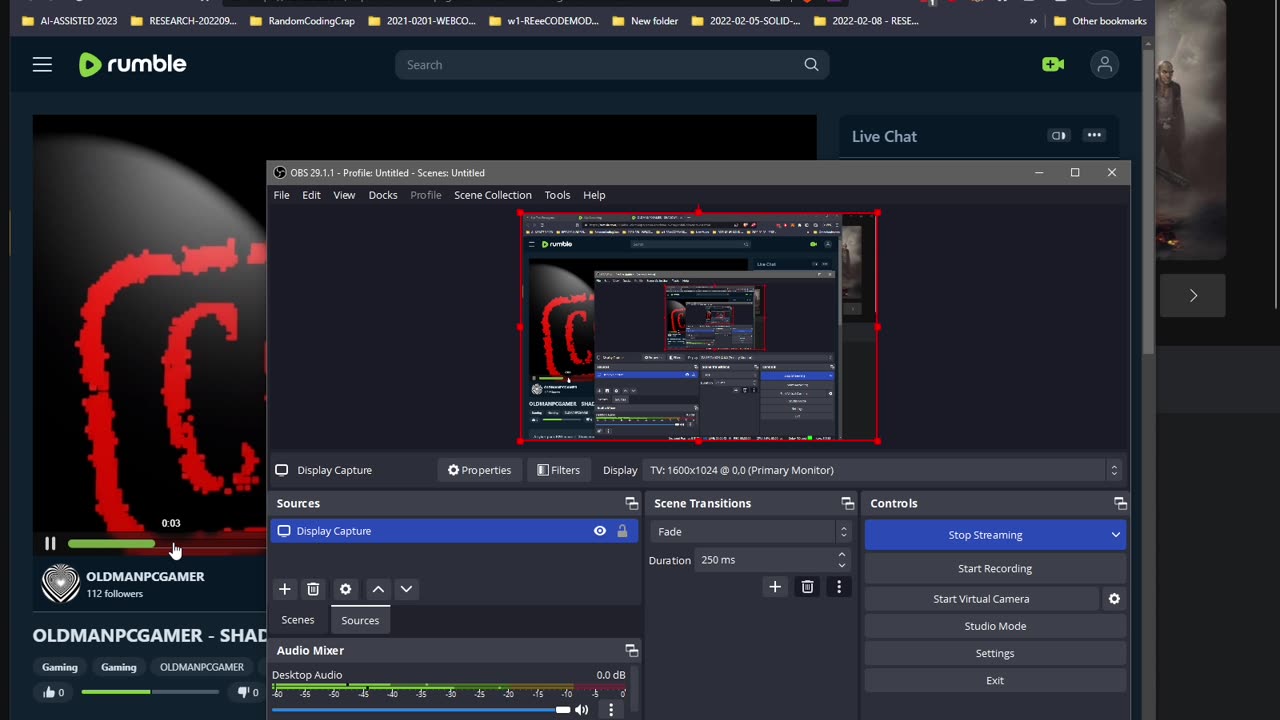1280x720 pixels.
Task: Decrease transition duration with down stepper
Action: [x=842, y=566]
